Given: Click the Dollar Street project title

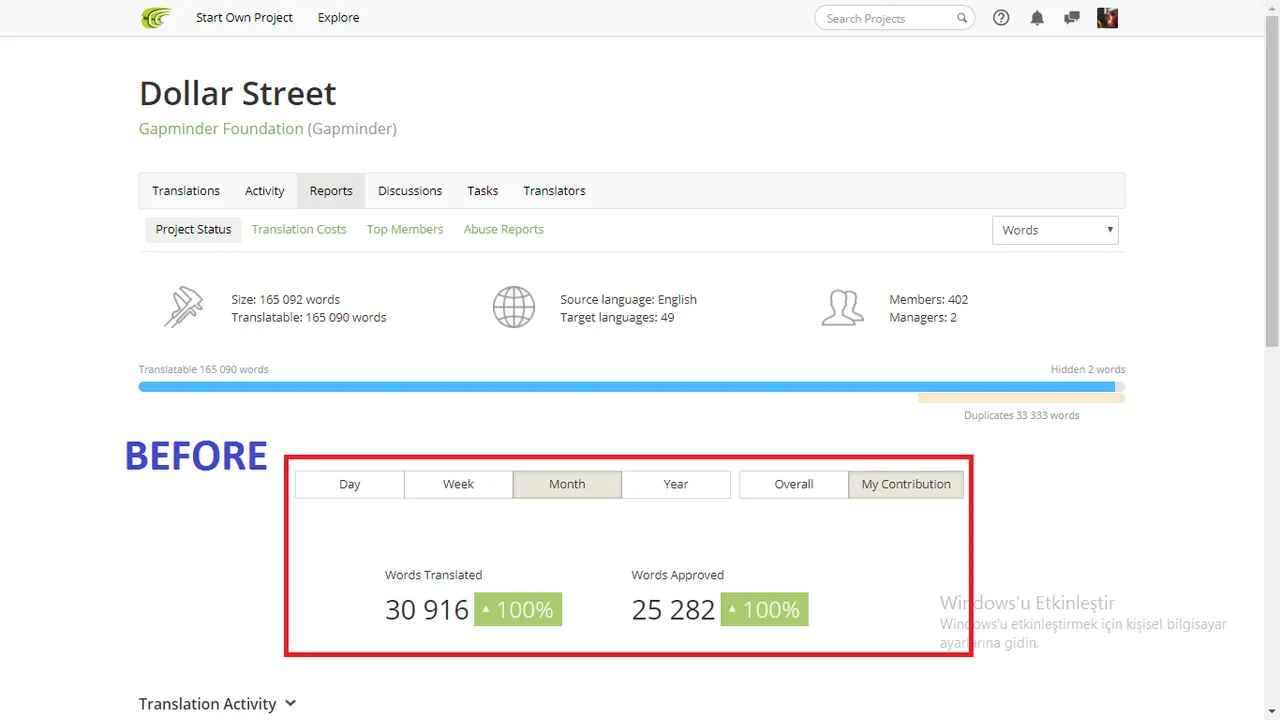Looking at the screenshot, I should point(238,93).
